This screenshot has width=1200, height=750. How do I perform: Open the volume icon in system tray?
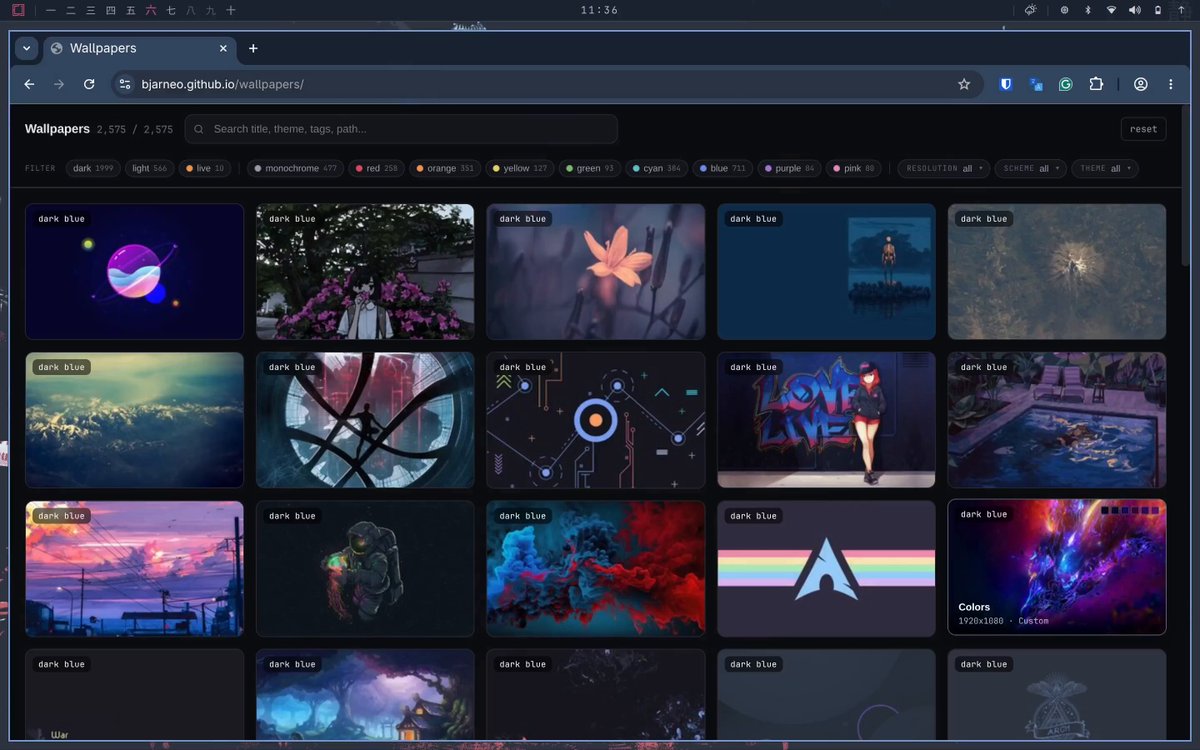[x=1134, y=10]
